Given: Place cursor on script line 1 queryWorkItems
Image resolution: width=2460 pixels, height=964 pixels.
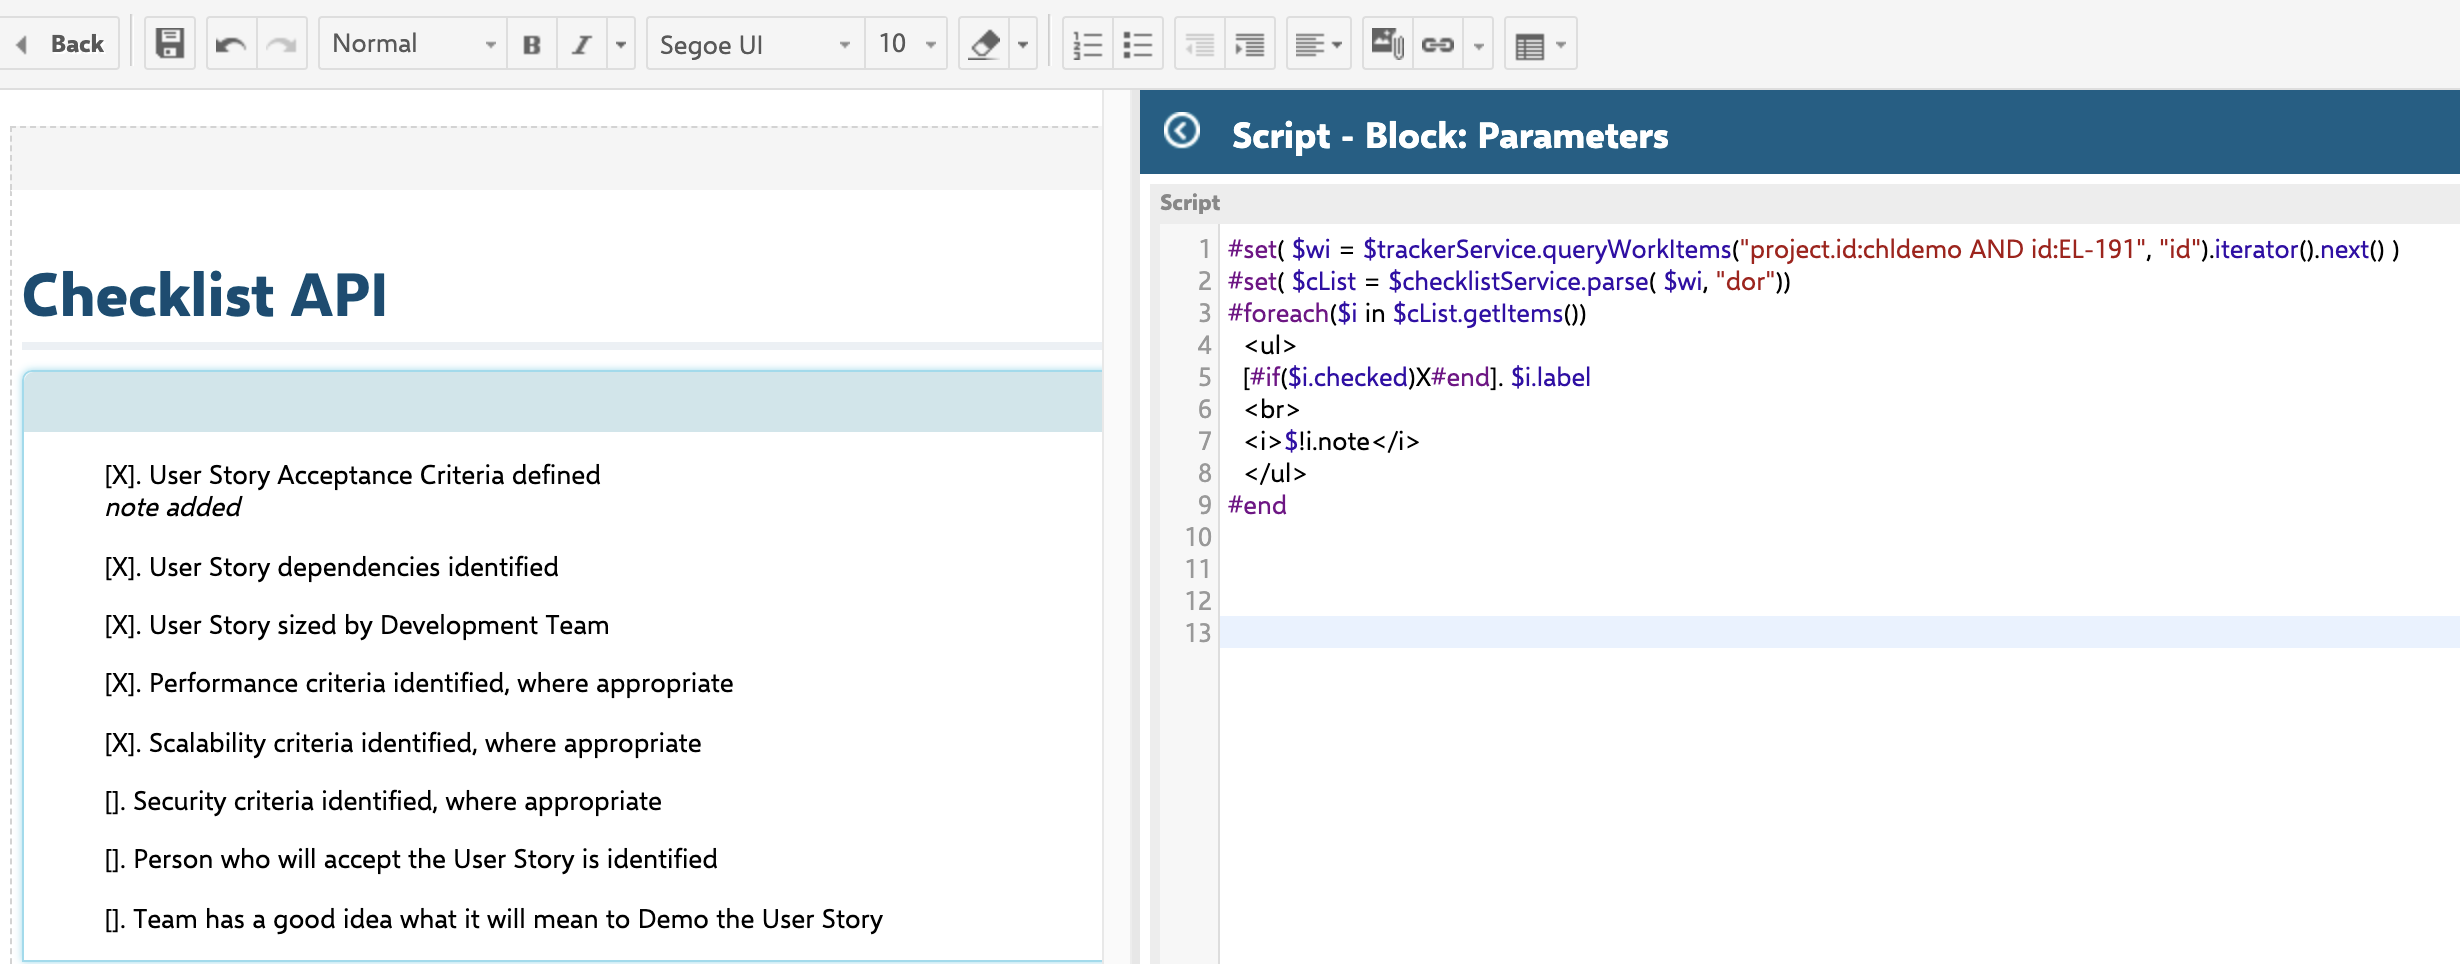Looking at the screenshot, I should 1813,249.
